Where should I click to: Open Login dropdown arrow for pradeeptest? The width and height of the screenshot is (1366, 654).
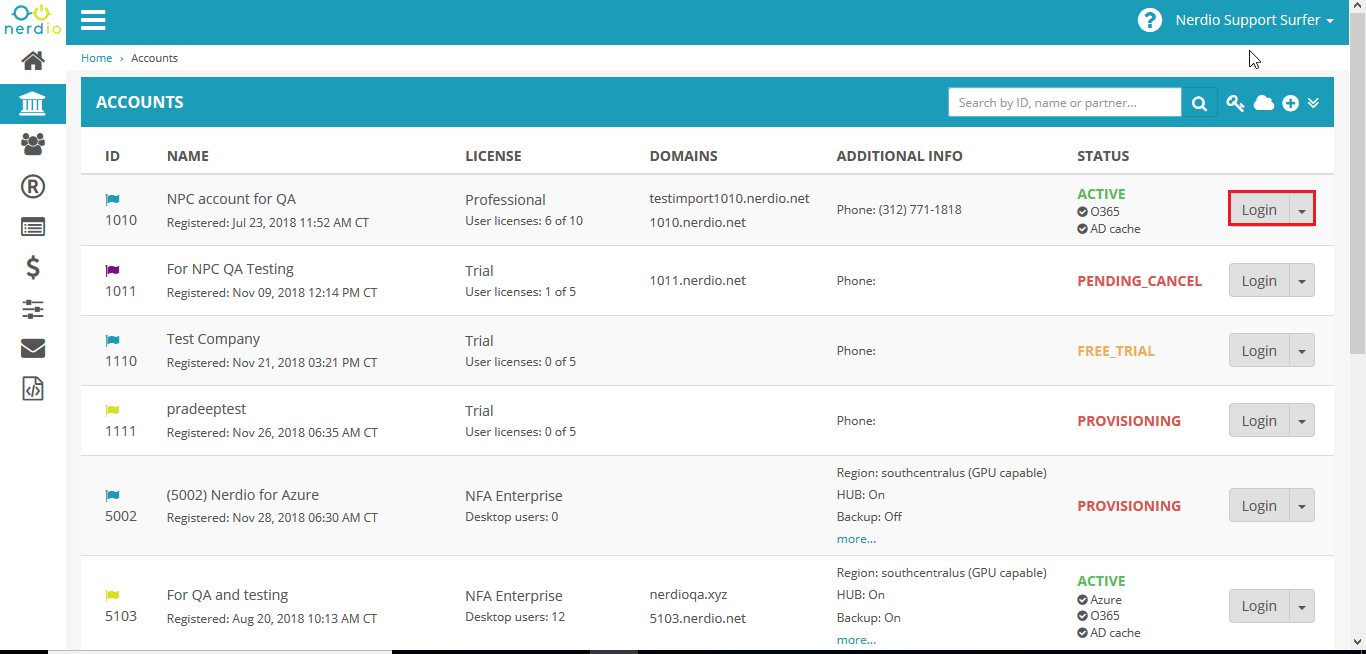[1302, 421]
